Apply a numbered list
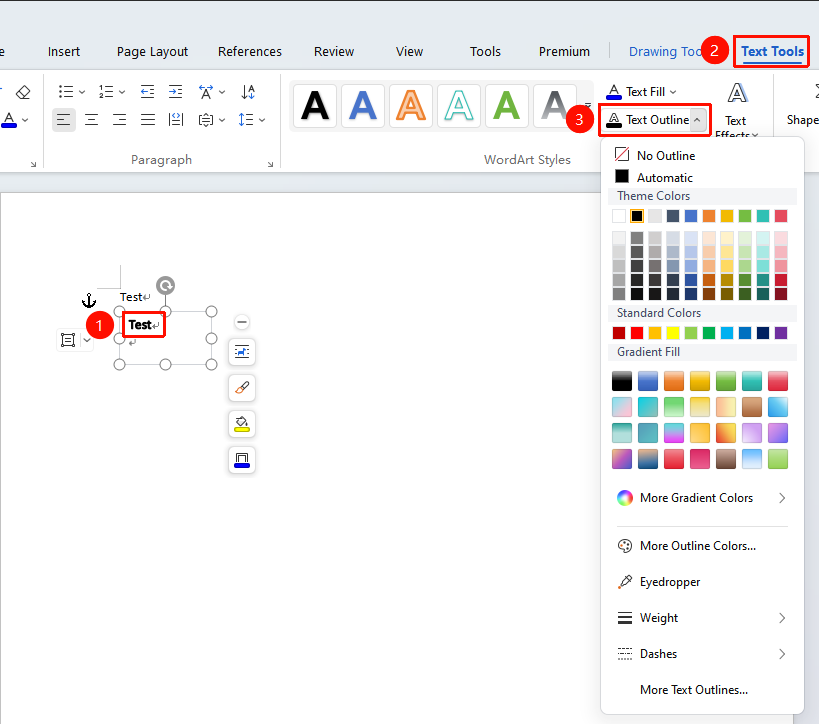This screenshot has height=724, width=819. (106, 92)
